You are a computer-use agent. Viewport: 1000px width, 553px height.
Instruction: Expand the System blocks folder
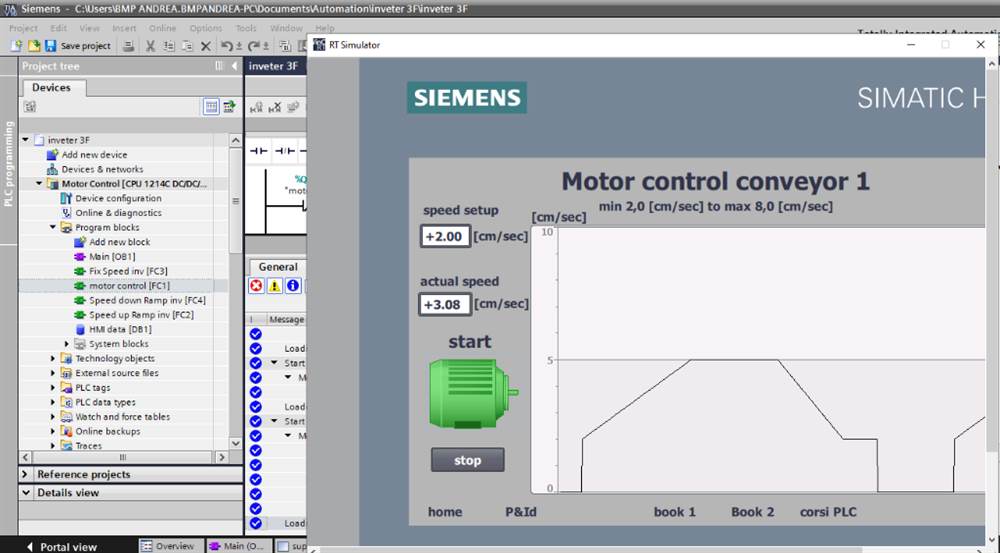coord(67,344)
